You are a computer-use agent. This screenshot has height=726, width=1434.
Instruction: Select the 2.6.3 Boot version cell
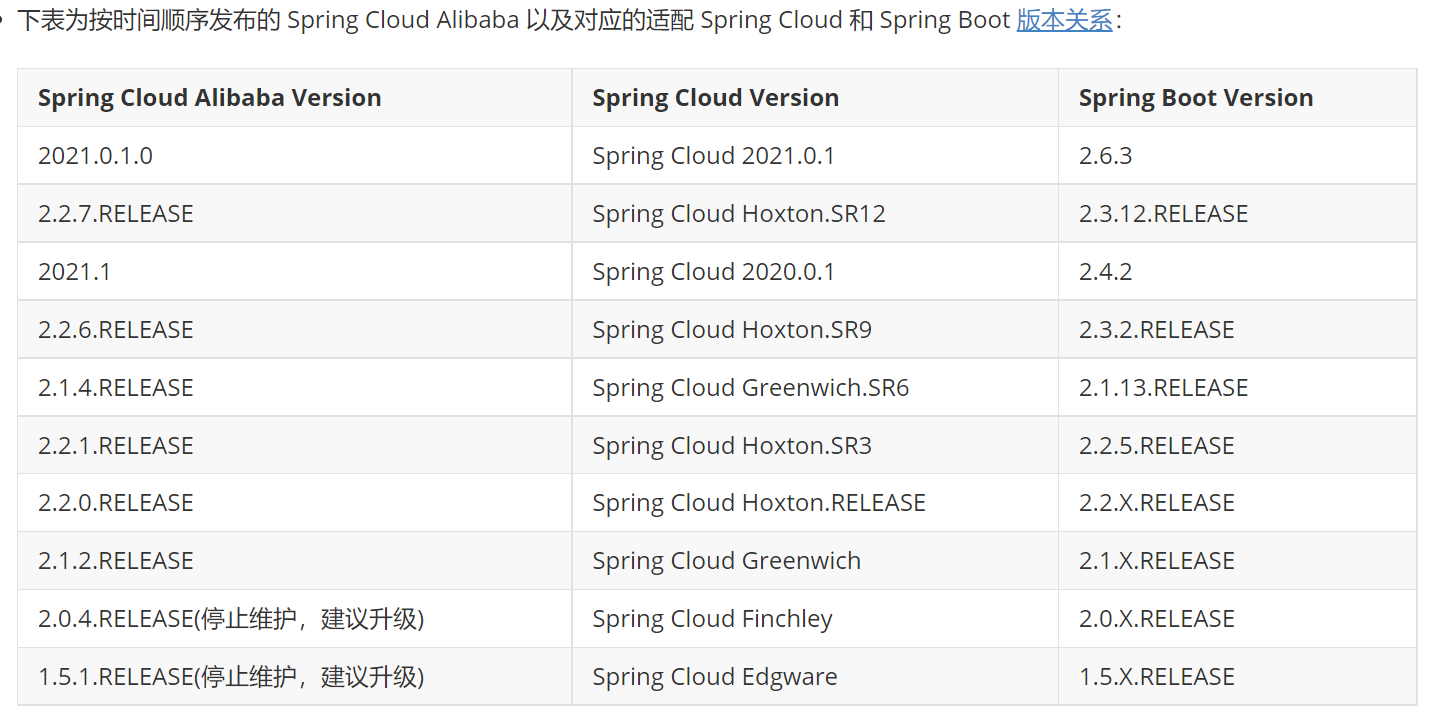[x=1237, y=156]
